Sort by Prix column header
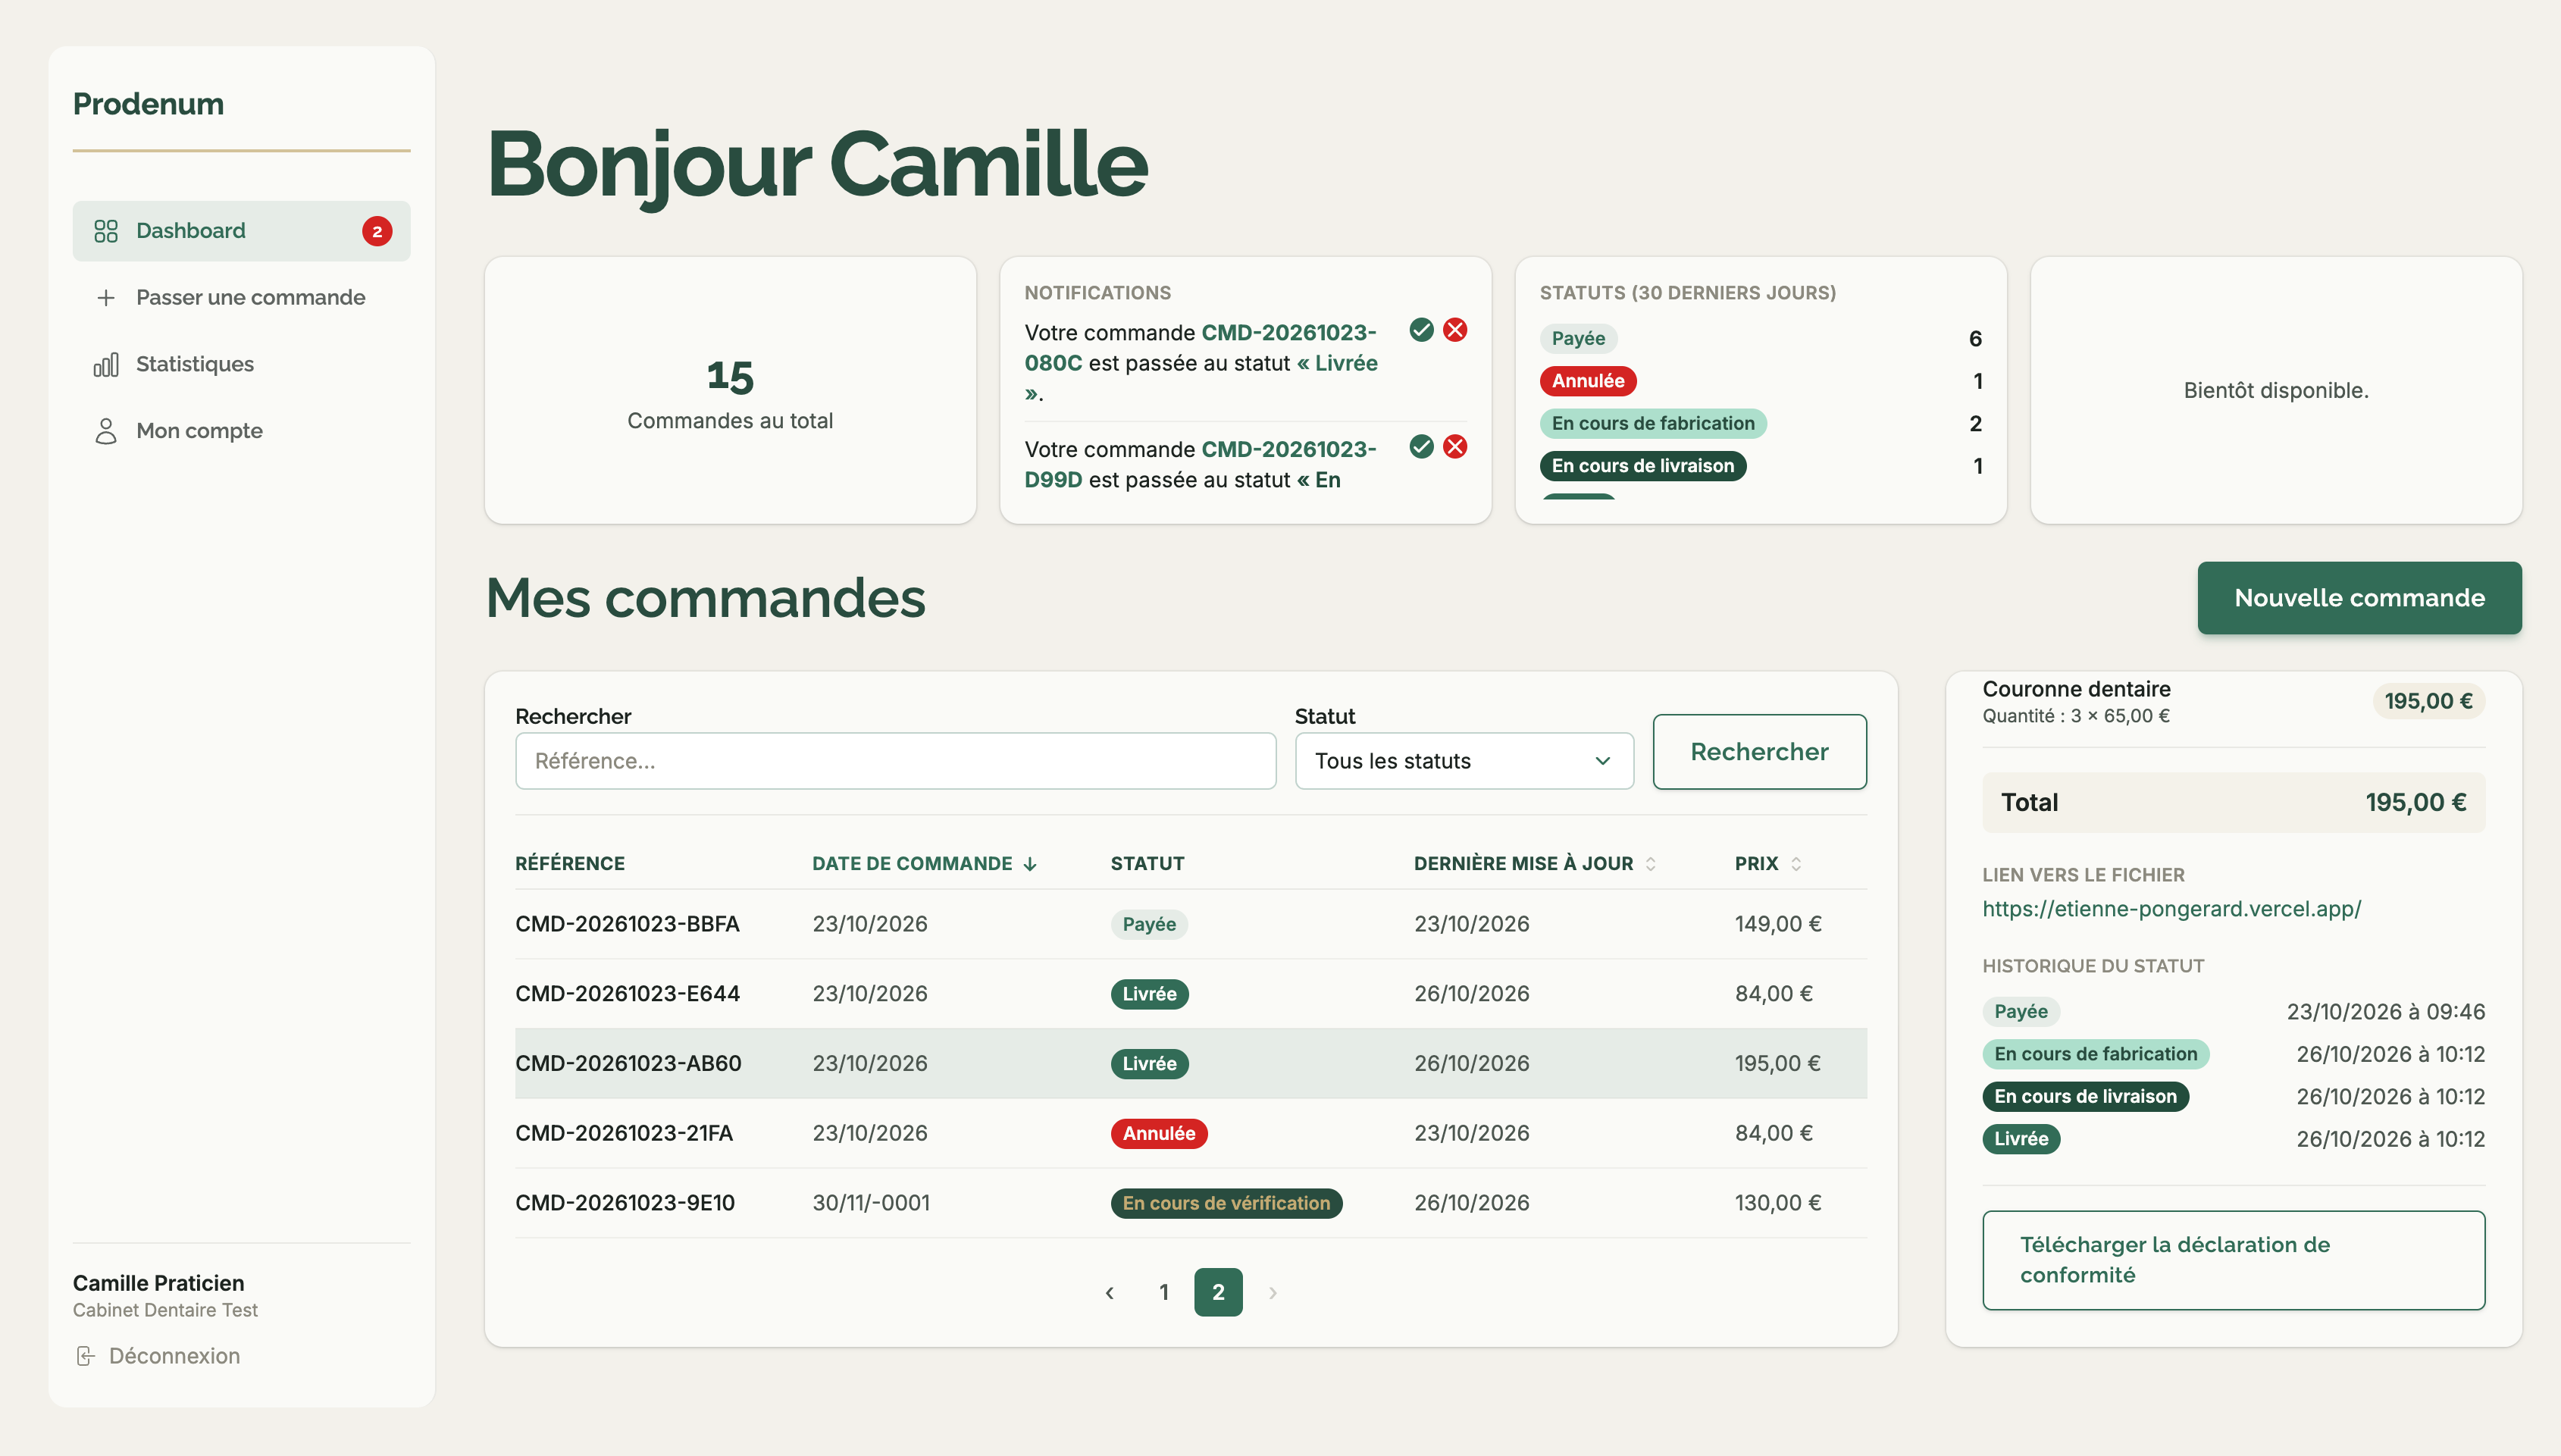Screen dimensions: 2561x1456 (x=1768, y=864)
